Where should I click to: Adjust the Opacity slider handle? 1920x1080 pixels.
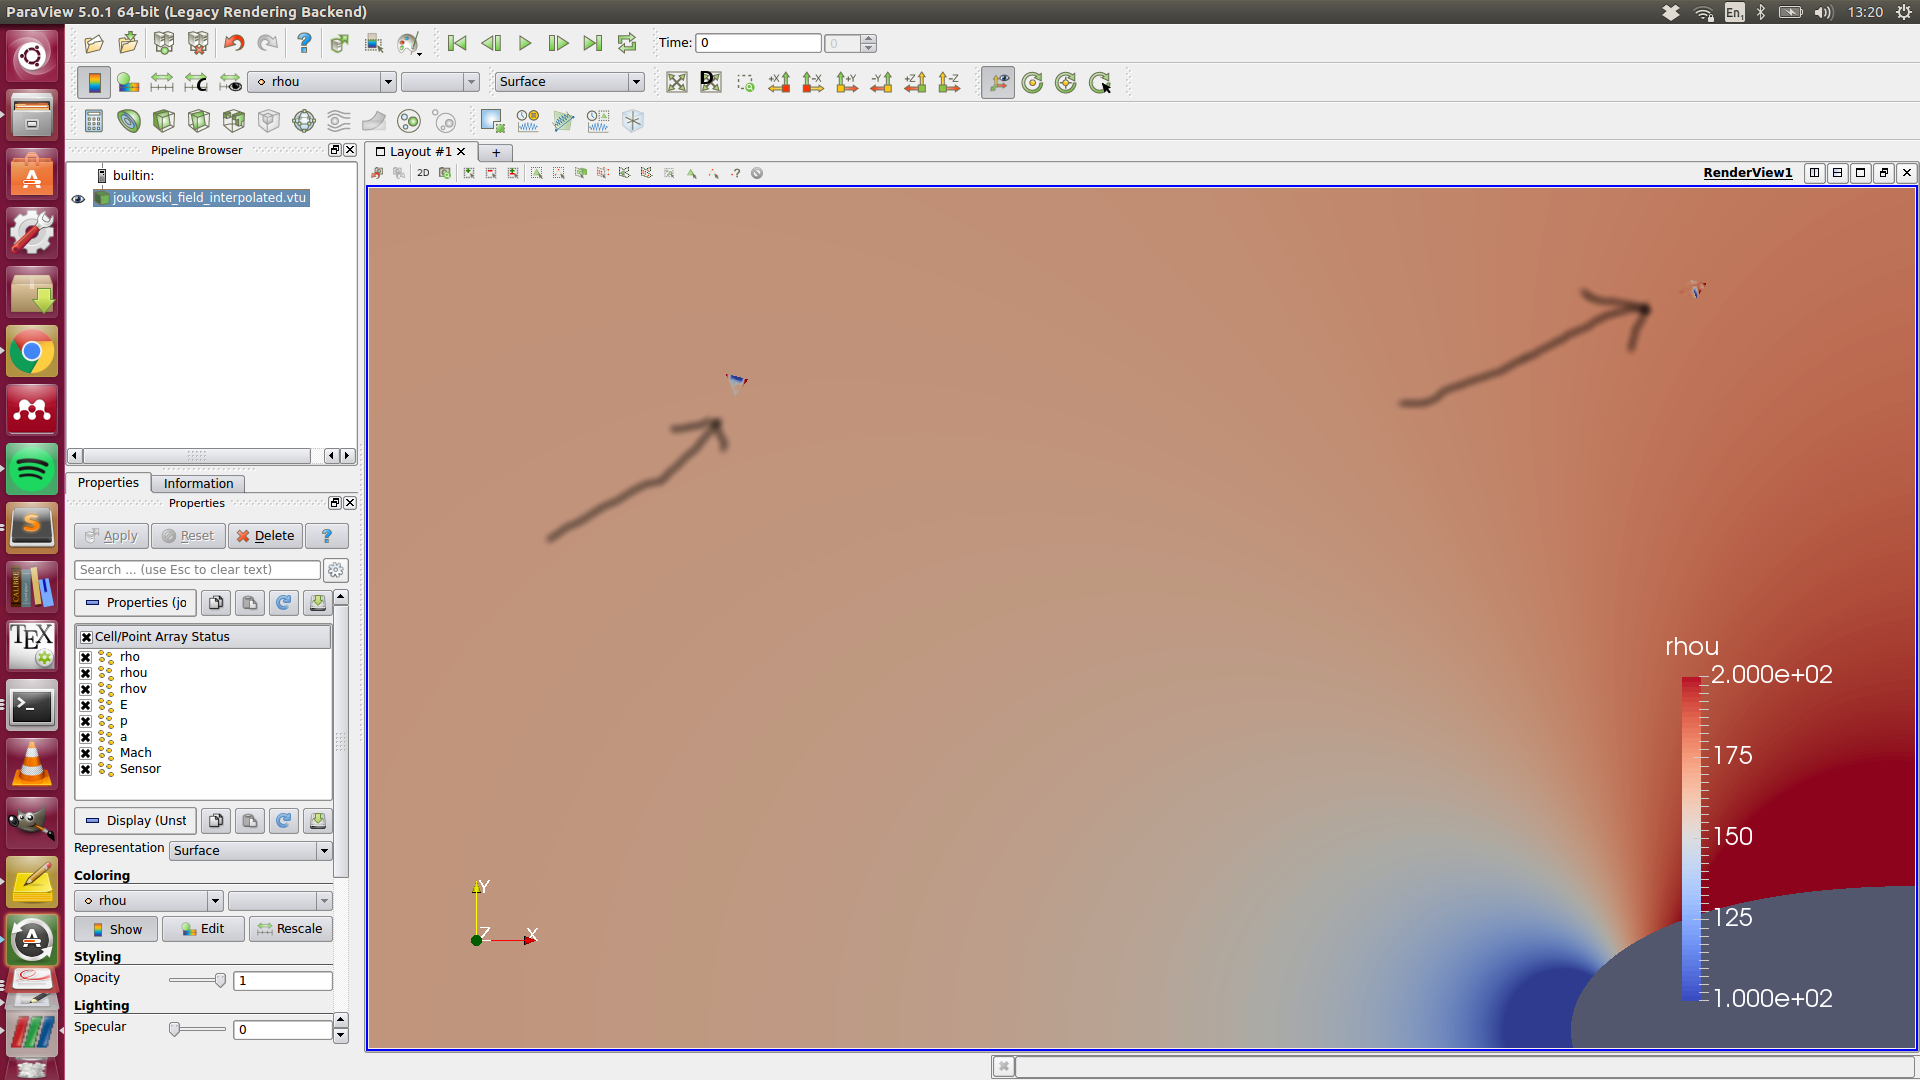220,980
